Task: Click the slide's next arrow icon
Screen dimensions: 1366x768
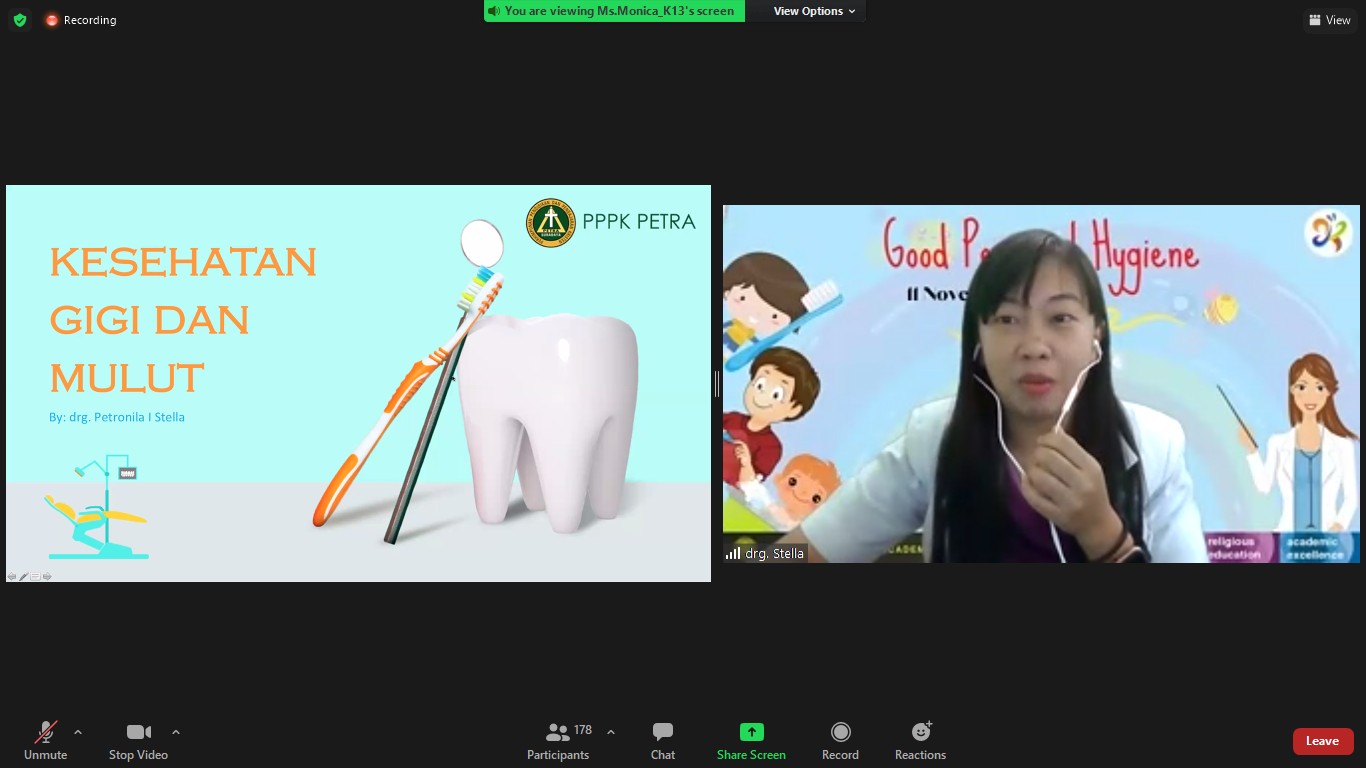Action: coord(47,577)
